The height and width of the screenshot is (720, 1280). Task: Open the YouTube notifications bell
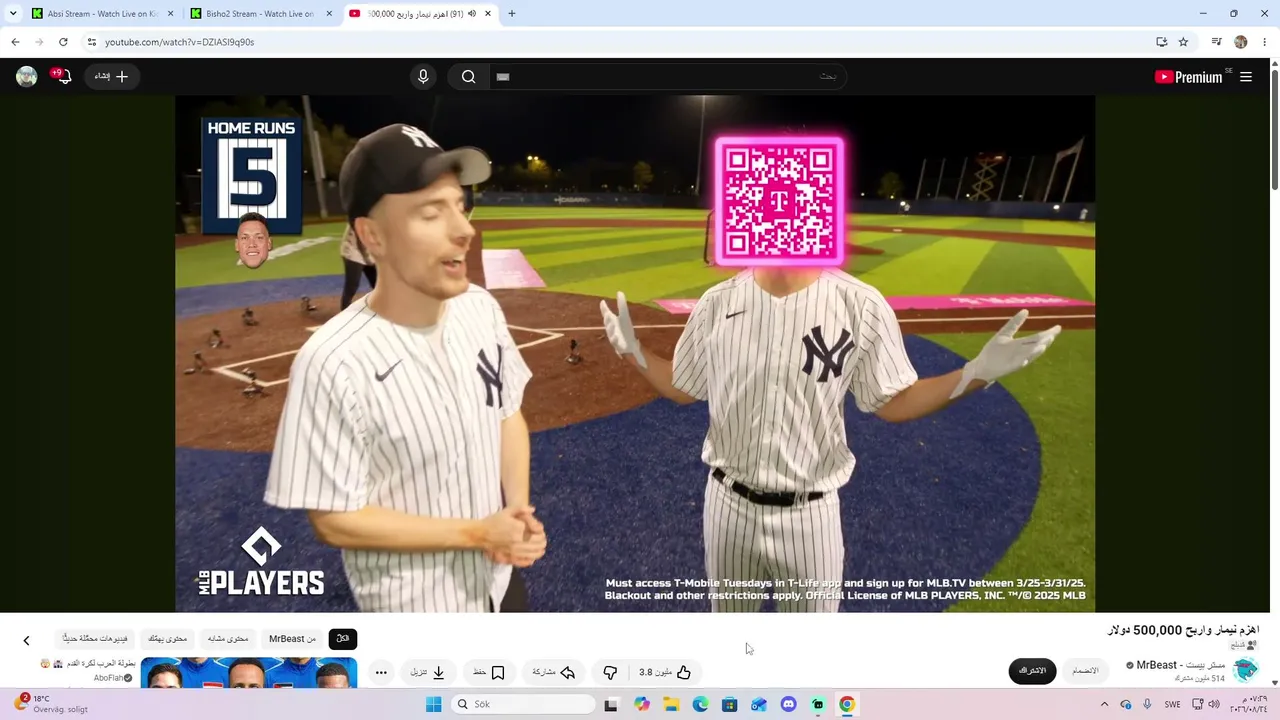pos(62,77)
